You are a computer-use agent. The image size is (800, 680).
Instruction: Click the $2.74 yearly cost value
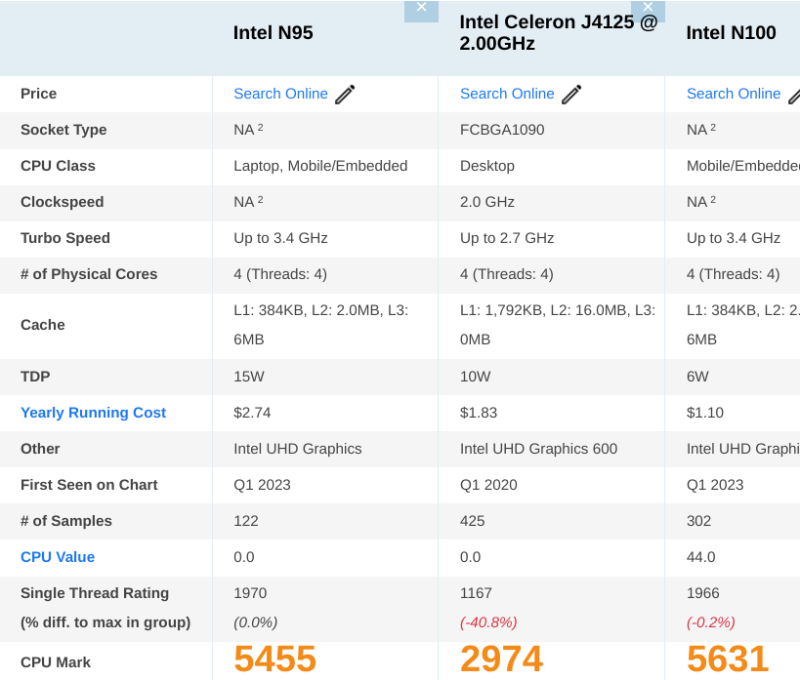pyautogui.click(x=252, y=413)
